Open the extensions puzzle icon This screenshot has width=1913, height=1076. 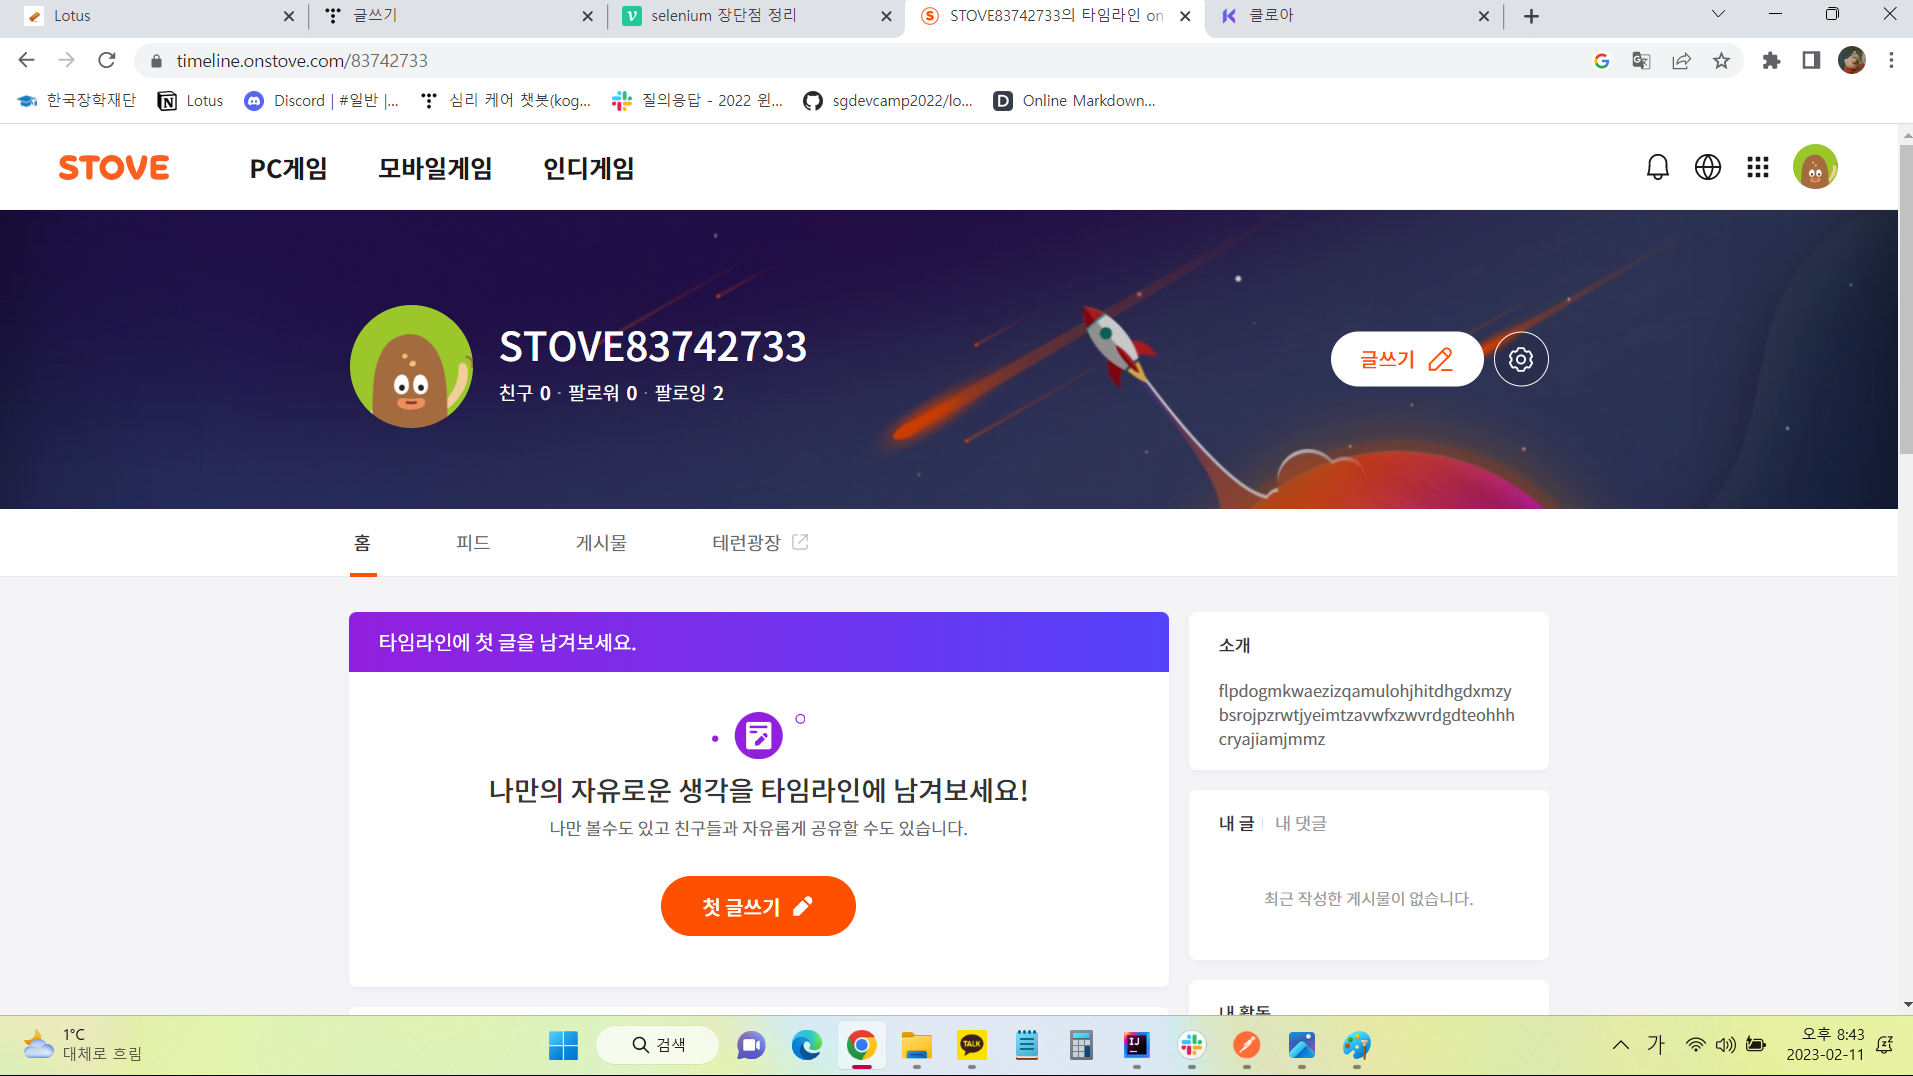(1771, 60)
